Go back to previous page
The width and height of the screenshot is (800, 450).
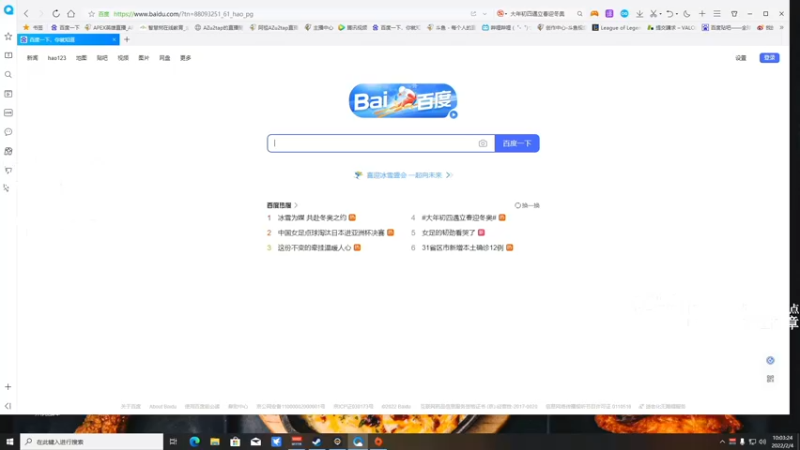click(26, 14)
